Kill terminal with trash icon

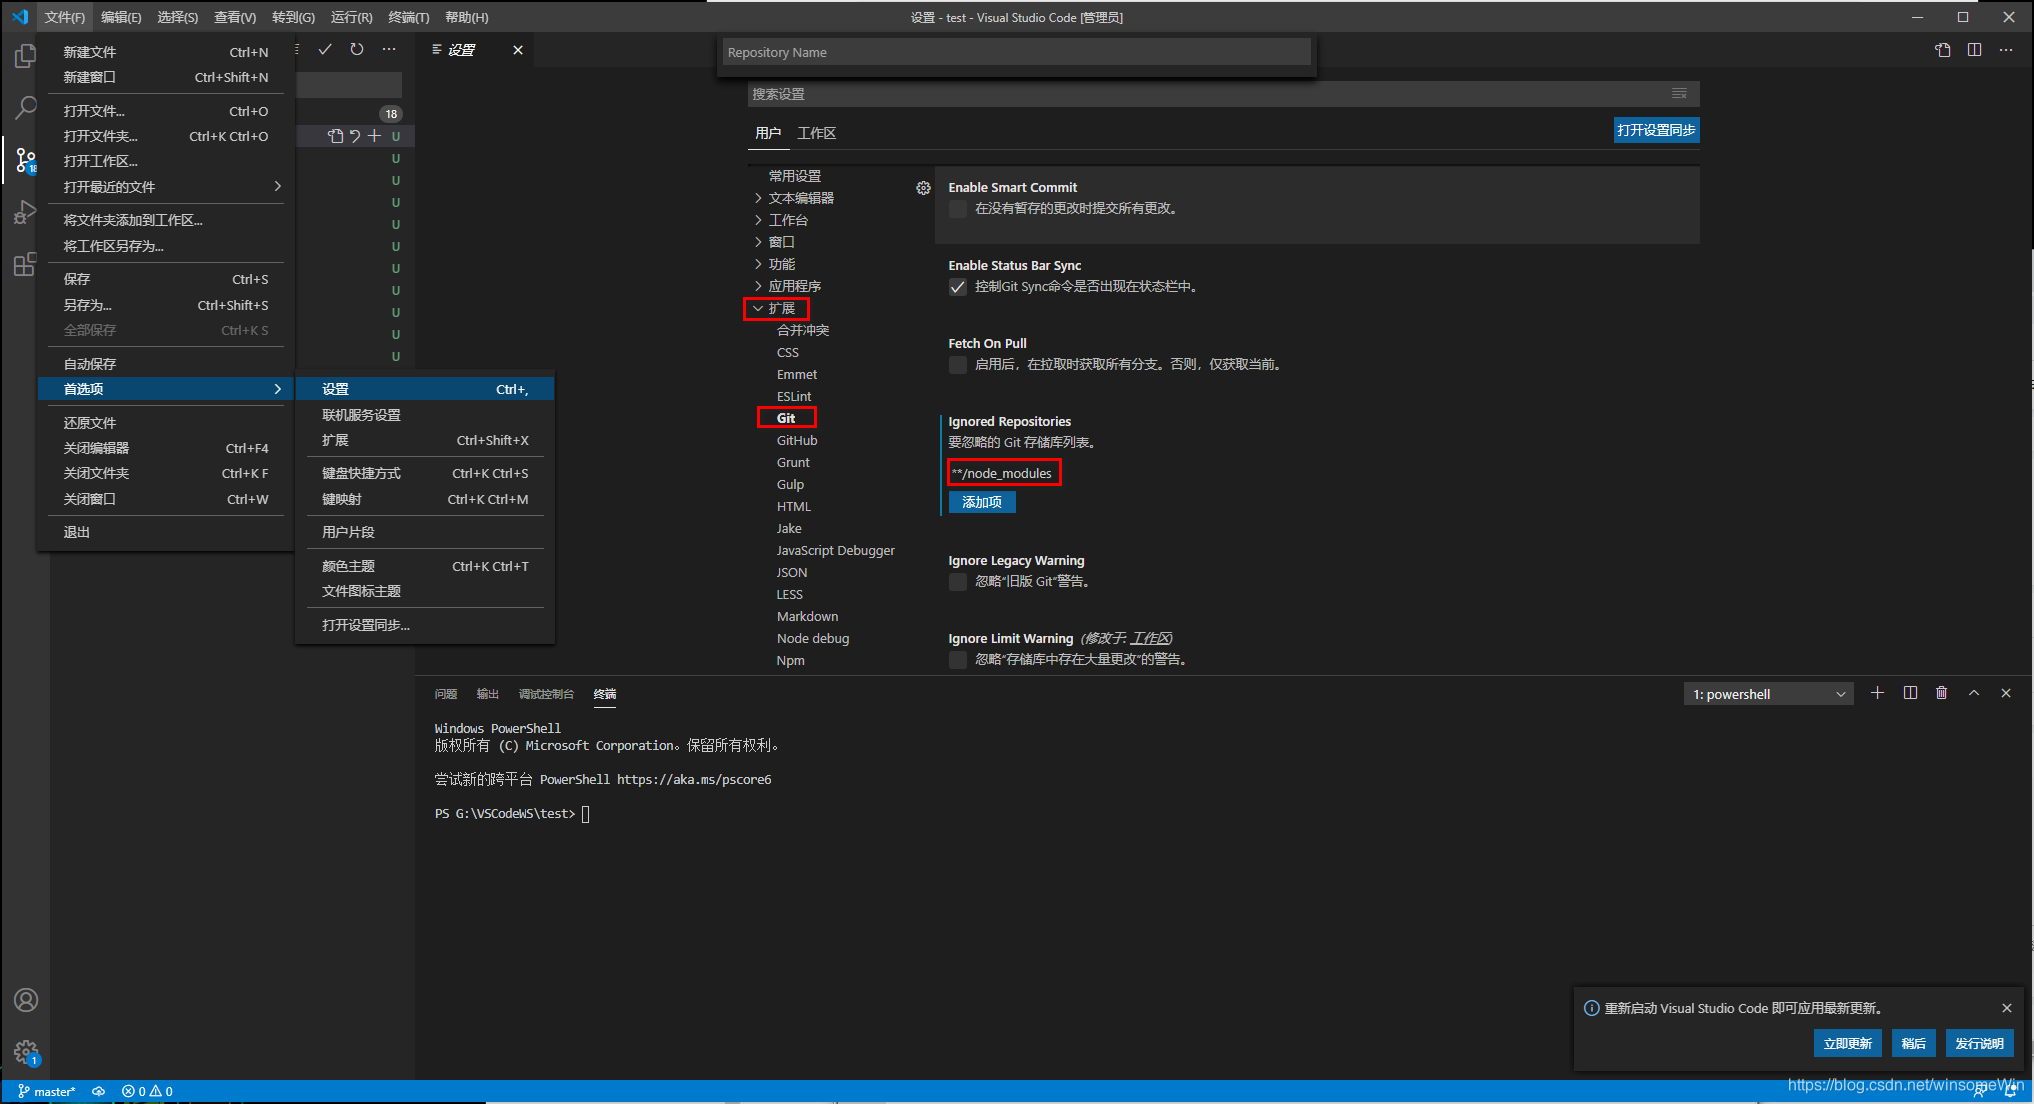click(x=1941, y=693)
